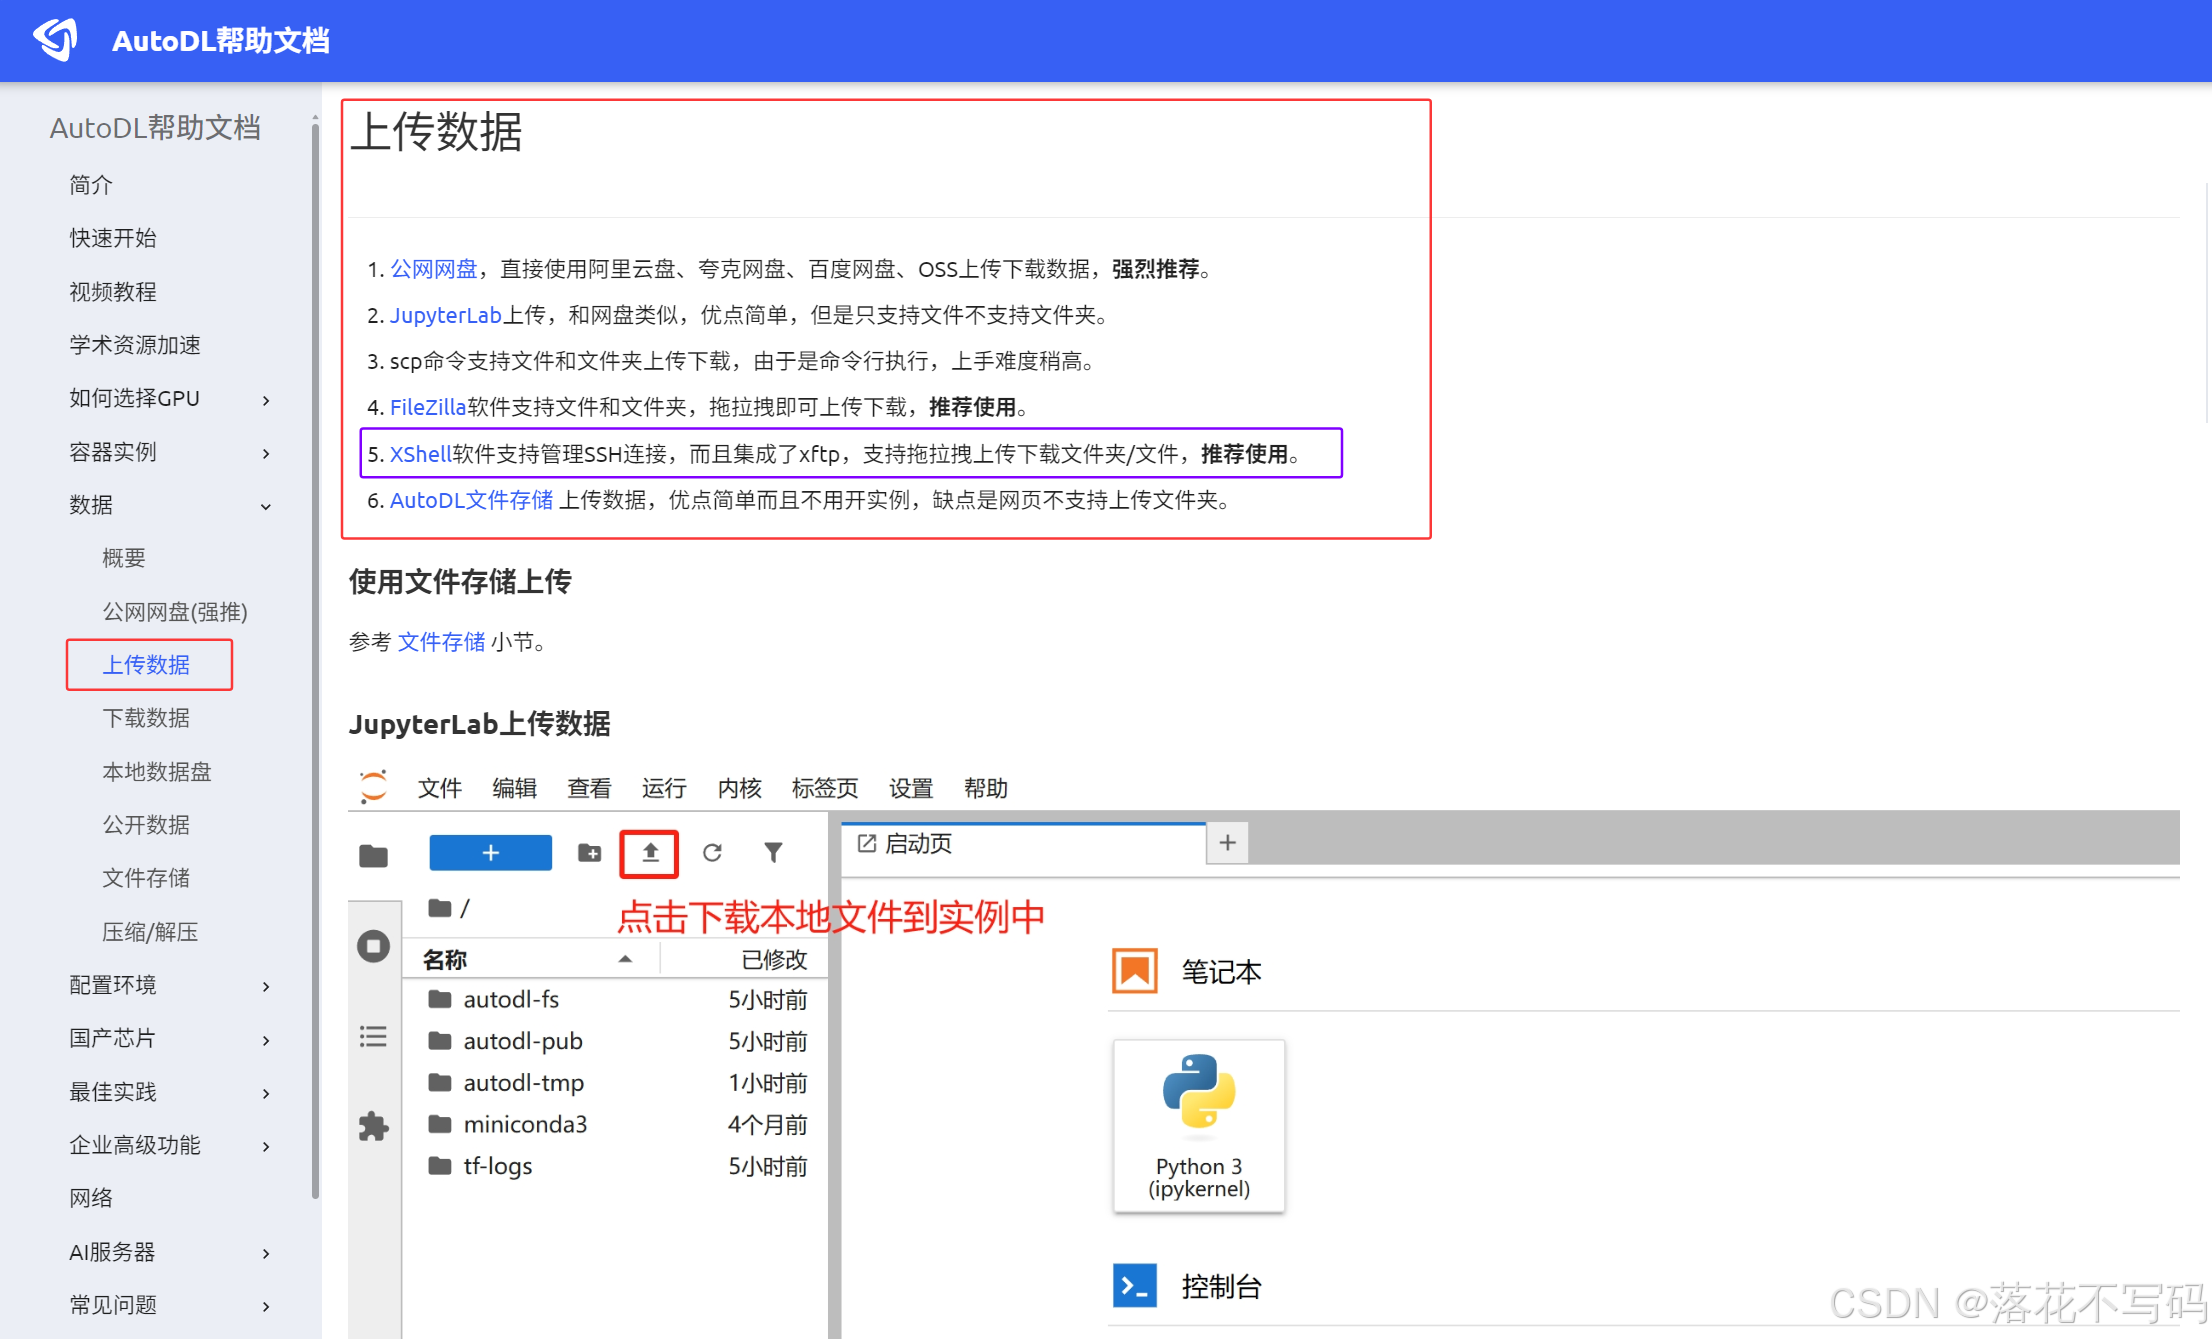2212x1339 pixels.
Task: Follow the 公网网盘 link in list
Action: (434, 269)
